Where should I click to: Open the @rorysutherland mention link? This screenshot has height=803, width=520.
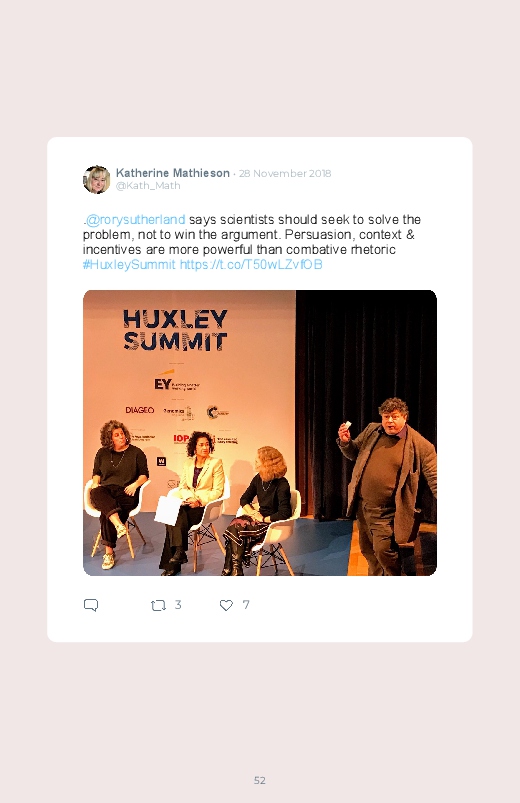(x=135, y=220)
